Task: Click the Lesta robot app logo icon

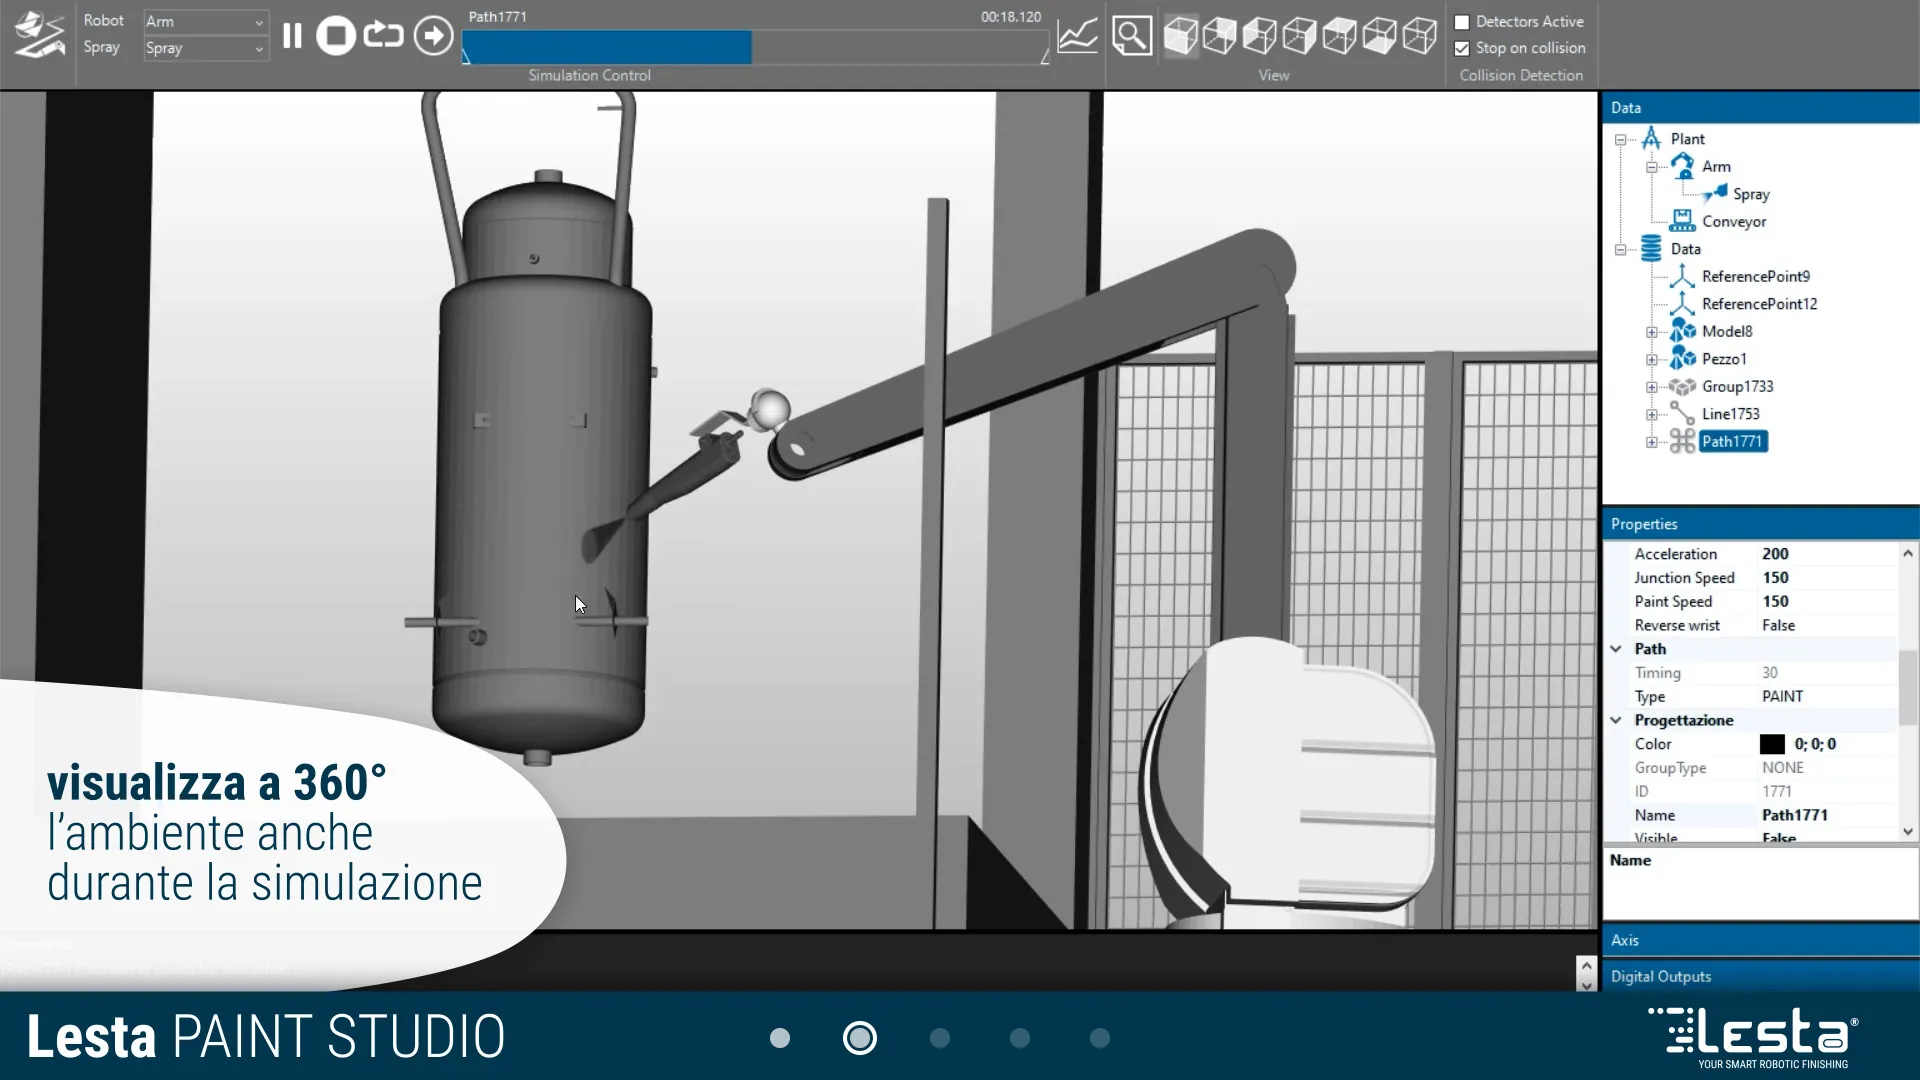Action: [39, 35]
